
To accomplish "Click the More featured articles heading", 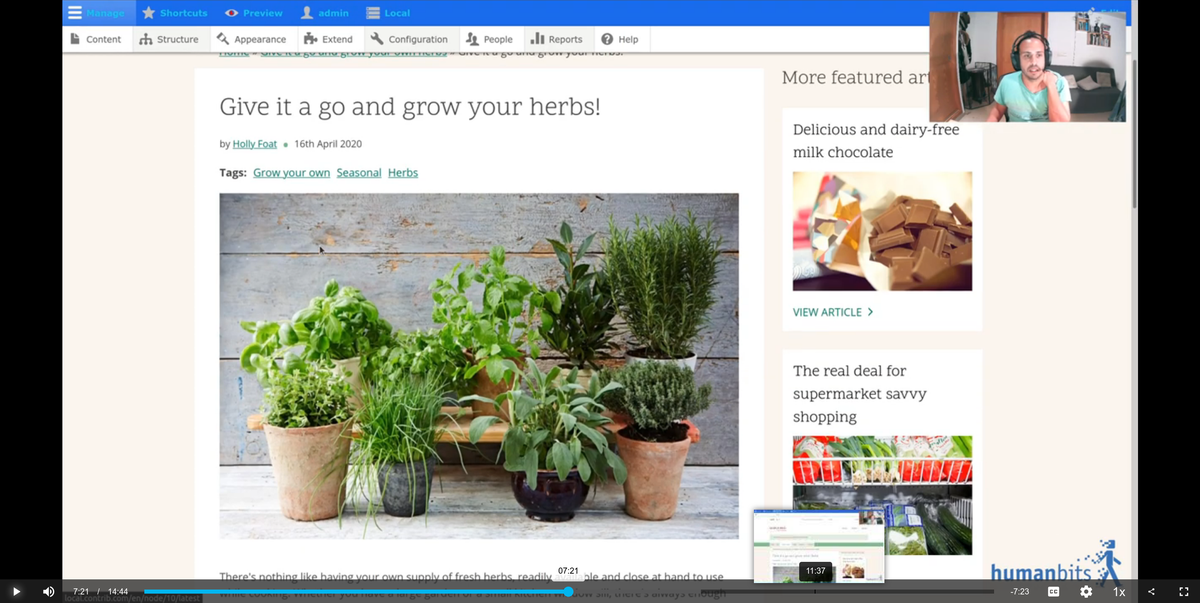I will [x=856, y=77].
